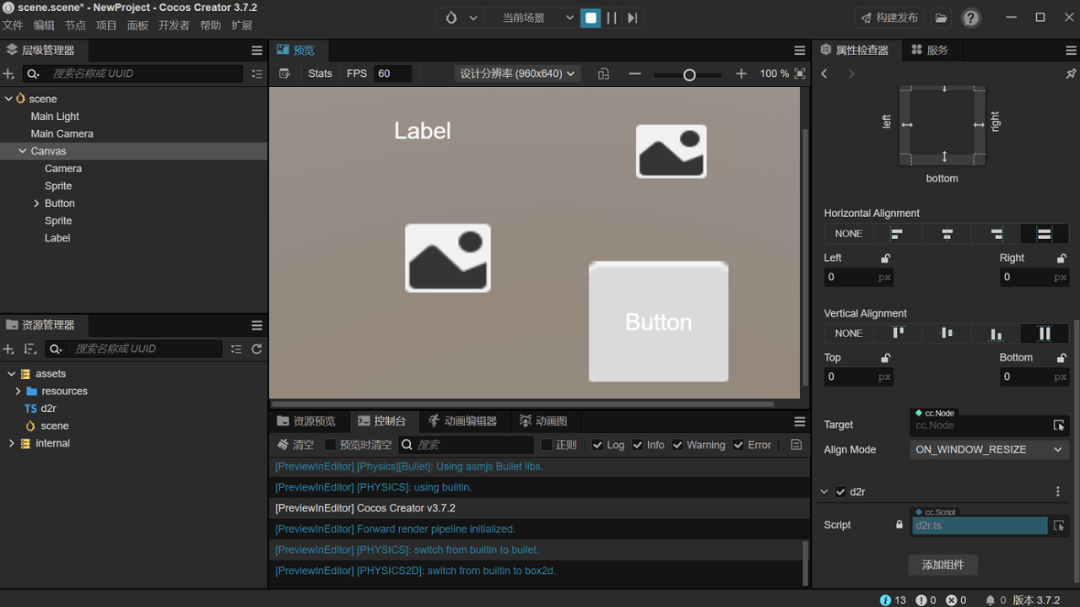
Task: Toggle the Error filter checkbox
Action: coord(738,445)
